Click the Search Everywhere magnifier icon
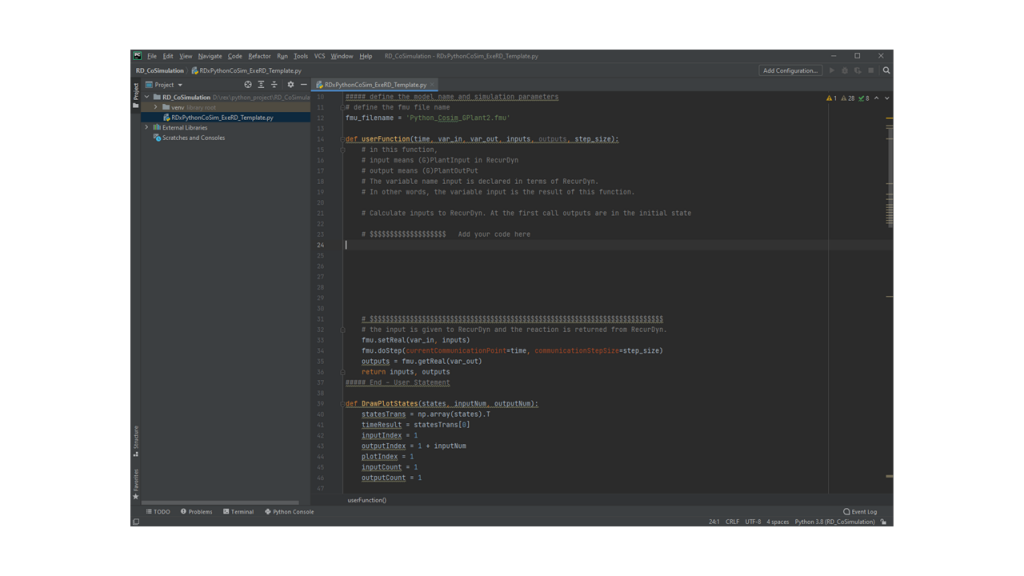 (x=886, y=71)
